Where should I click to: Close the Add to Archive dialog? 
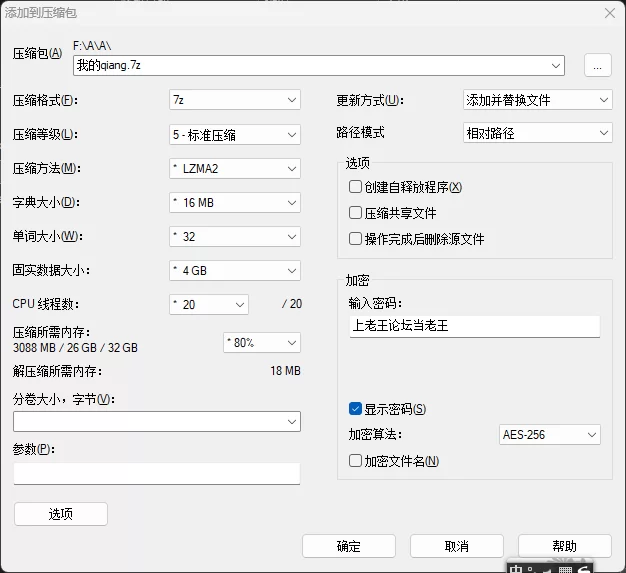coord(610,13)
